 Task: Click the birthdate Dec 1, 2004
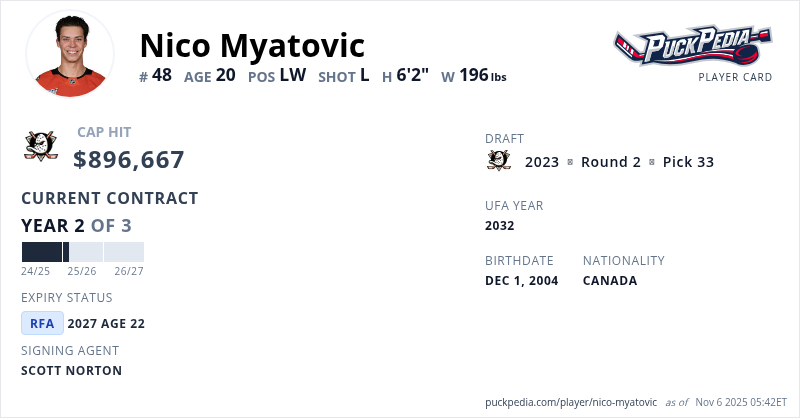click(x=521, y=281)
